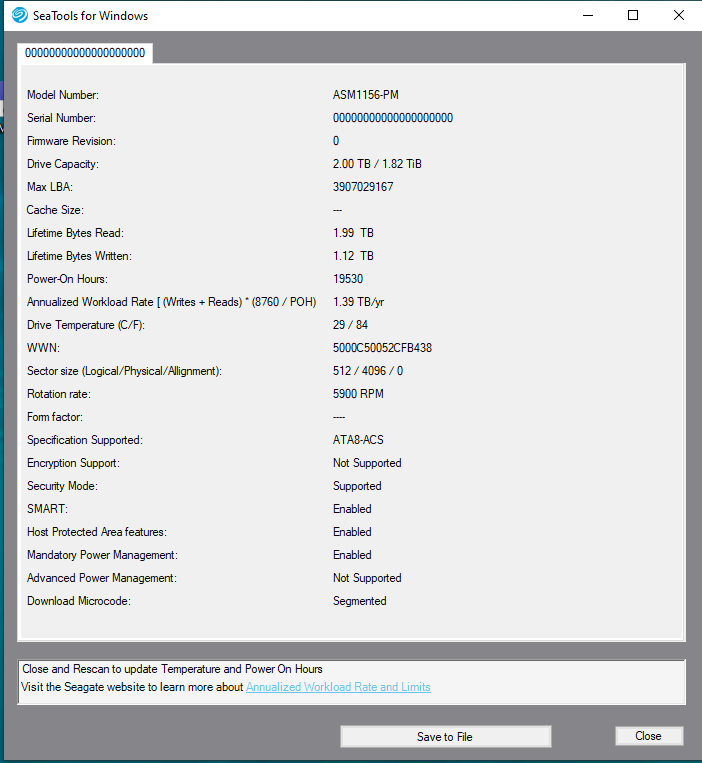
Task: Click the Close and Rescan instruction text
Action: [172, 669]
